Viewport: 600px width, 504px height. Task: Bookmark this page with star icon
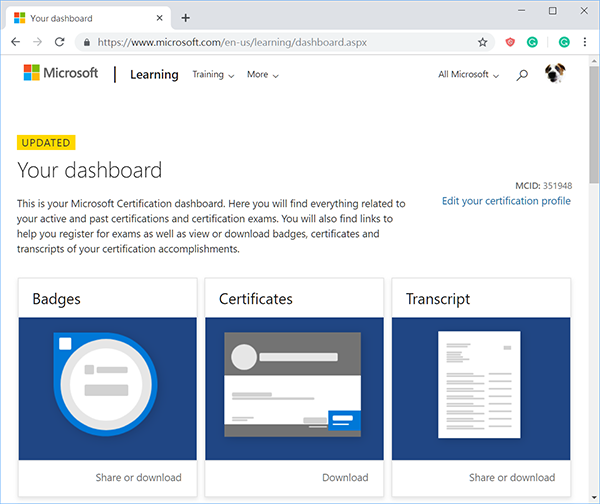483,43
